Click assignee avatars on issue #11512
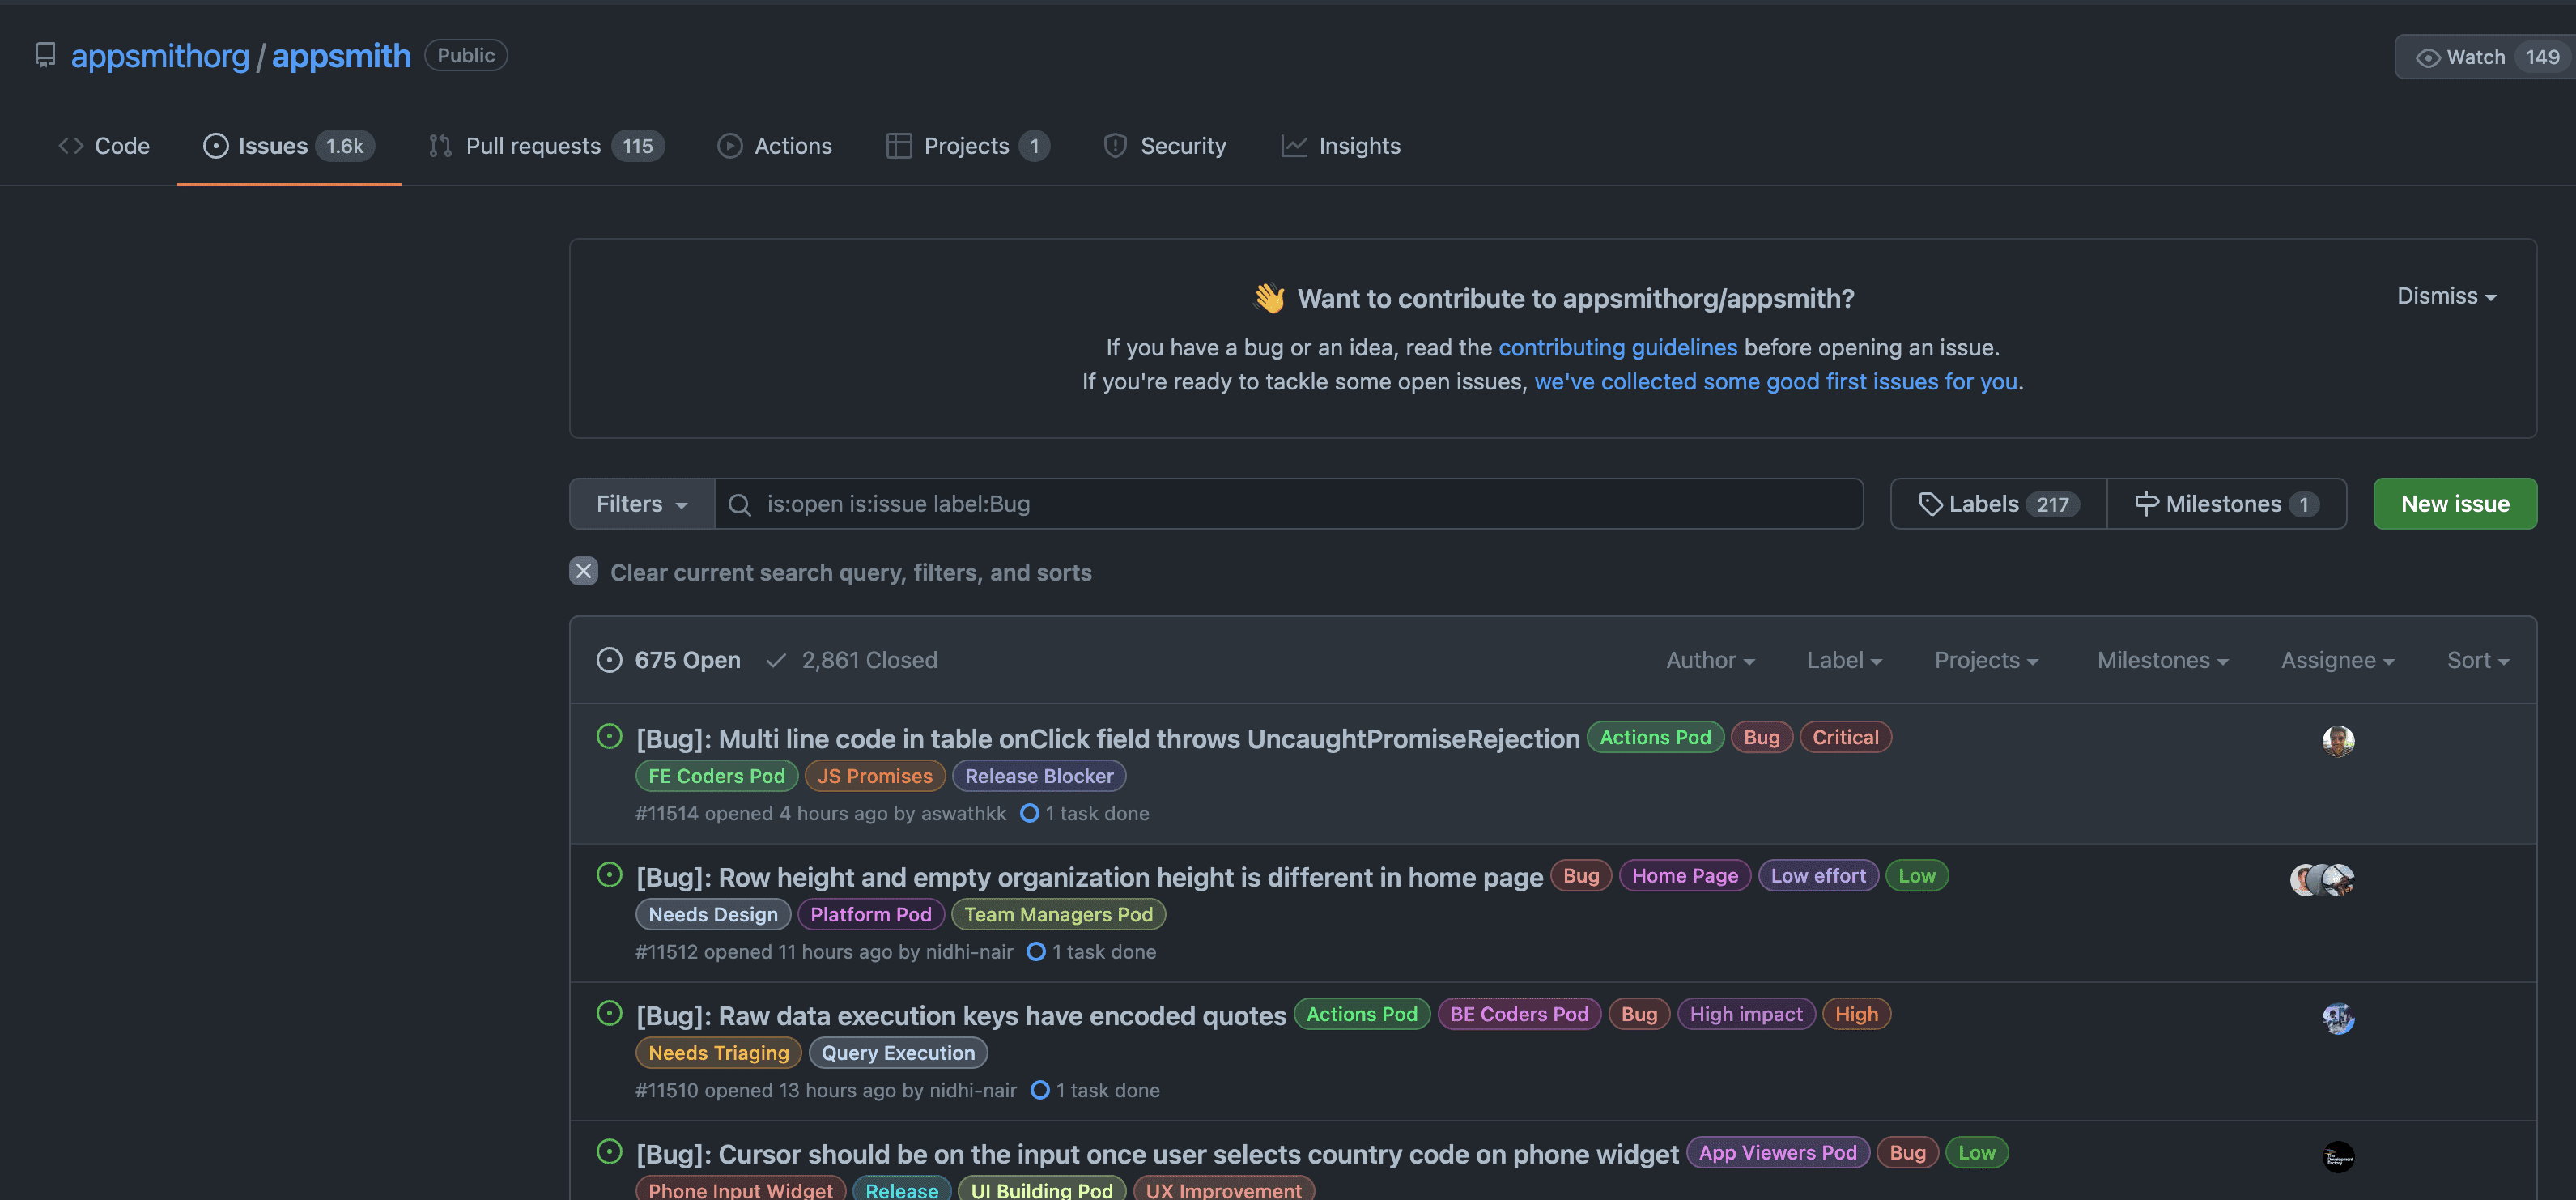This screenshot has width=2576, height=1200. point(2322,880)
